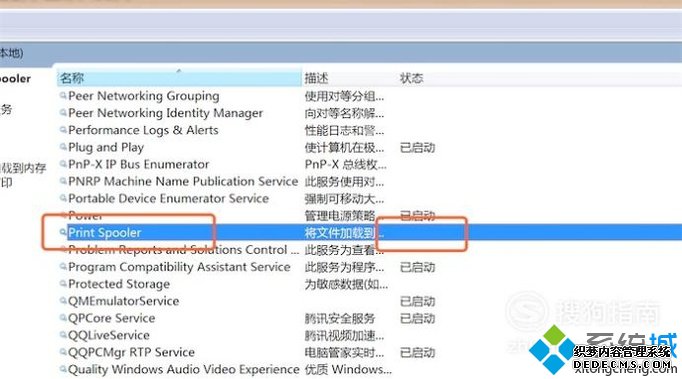Click the description PnP-X 总线枚...
This screenshot has width=682, height=379.
click(345, 164)
